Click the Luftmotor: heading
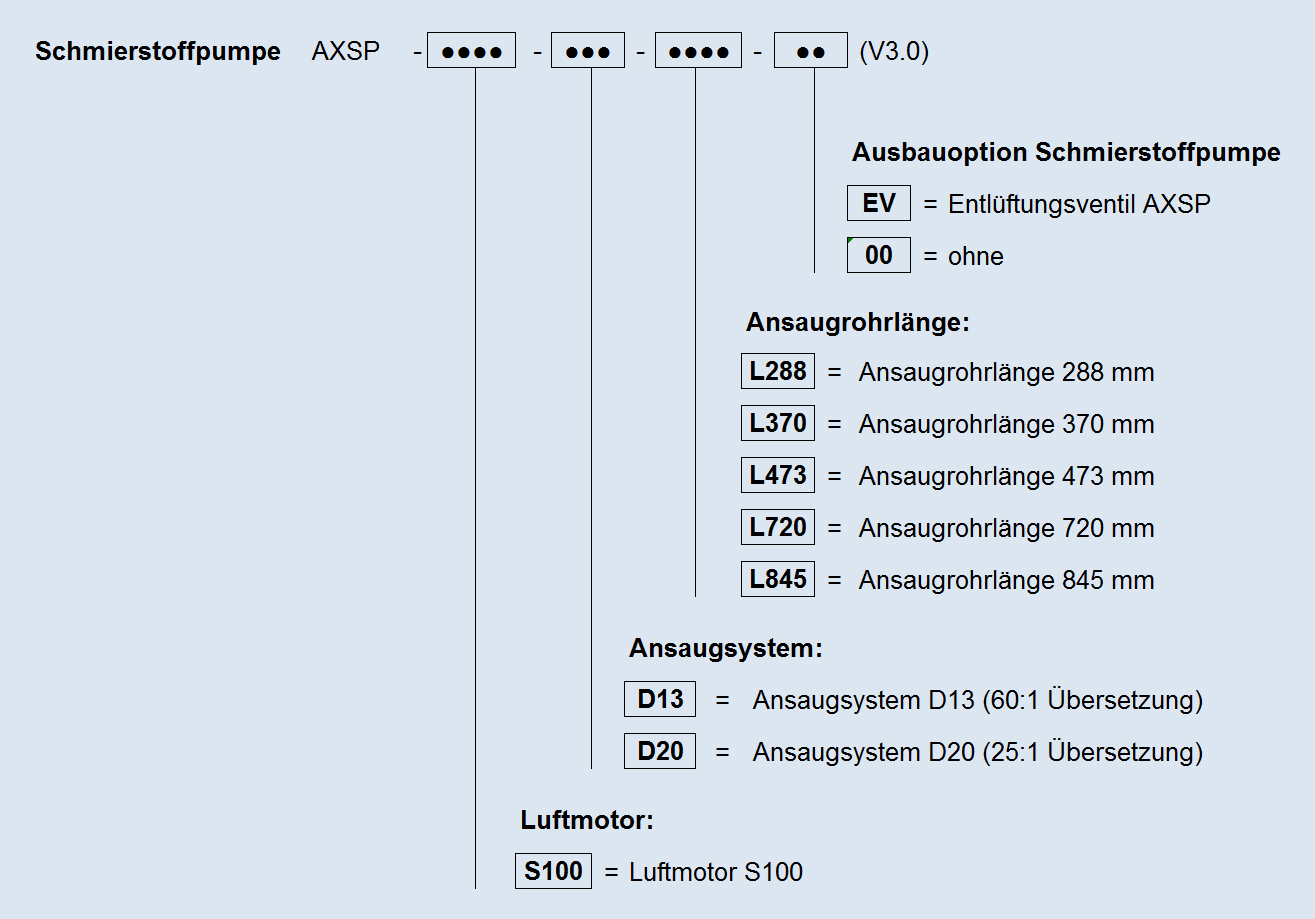1315x919 pixels. 587,821
